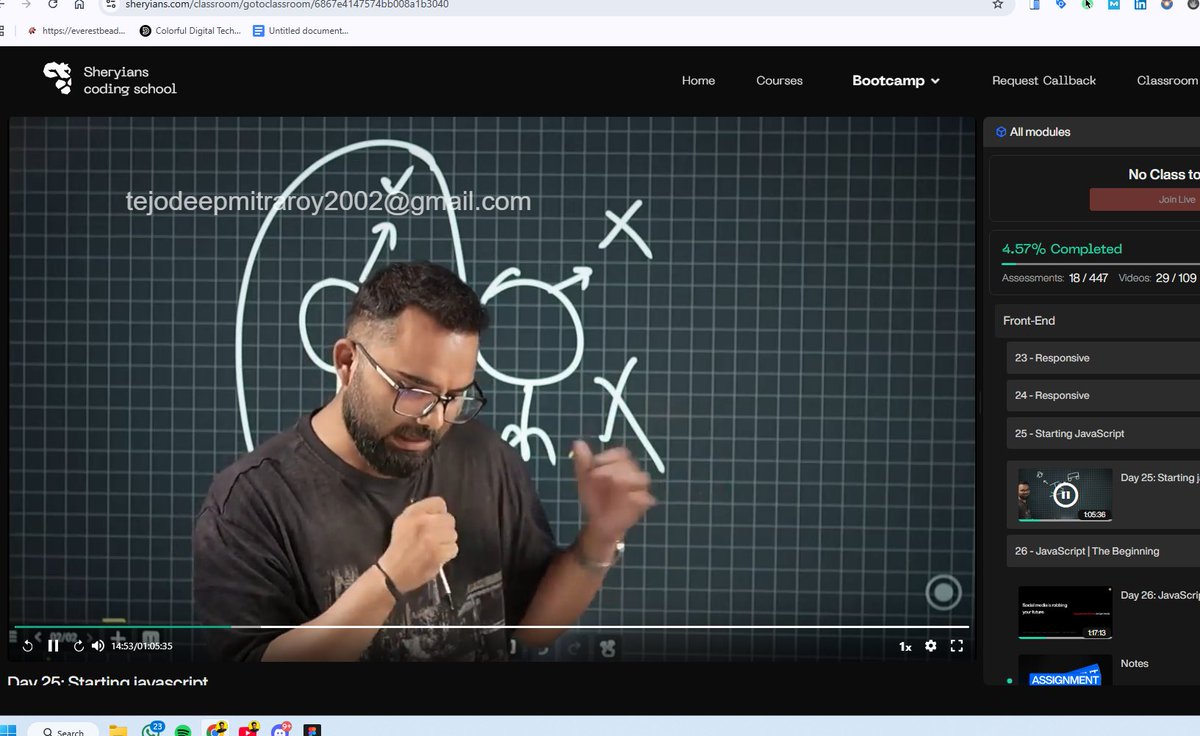Viewport: 1200px width, 736px height.
Task: Pause the lecture video
Action: click(x=53, y=646)
